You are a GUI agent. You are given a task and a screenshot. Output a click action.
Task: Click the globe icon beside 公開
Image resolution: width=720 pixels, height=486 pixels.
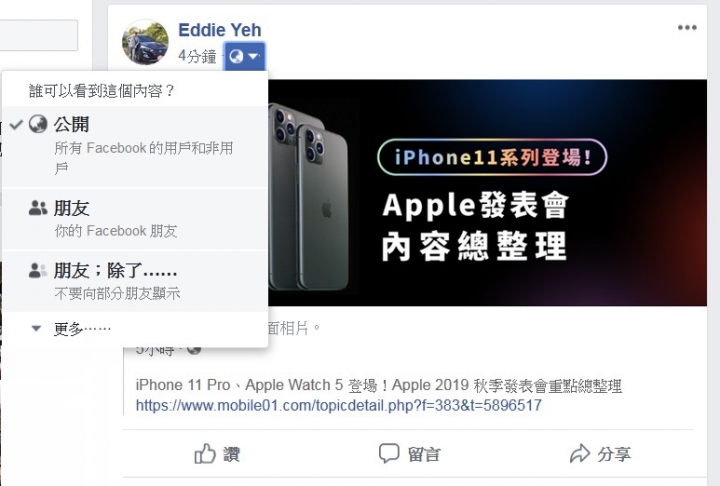(38, 124)
